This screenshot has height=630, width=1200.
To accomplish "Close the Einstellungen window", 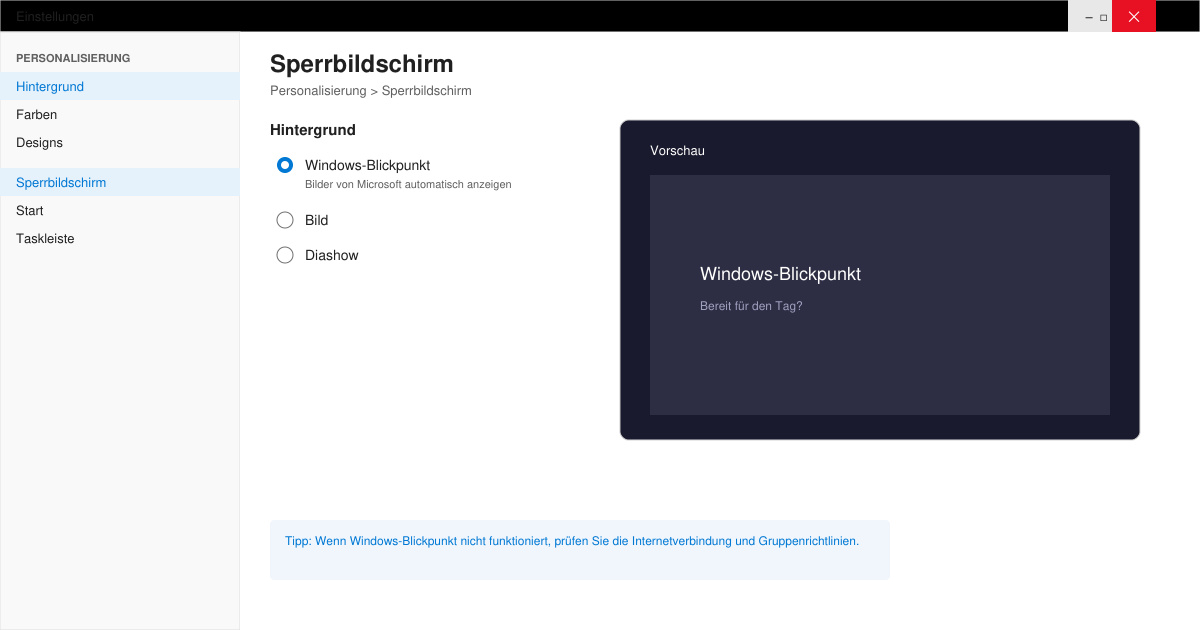I will [x=1134, y=16].
